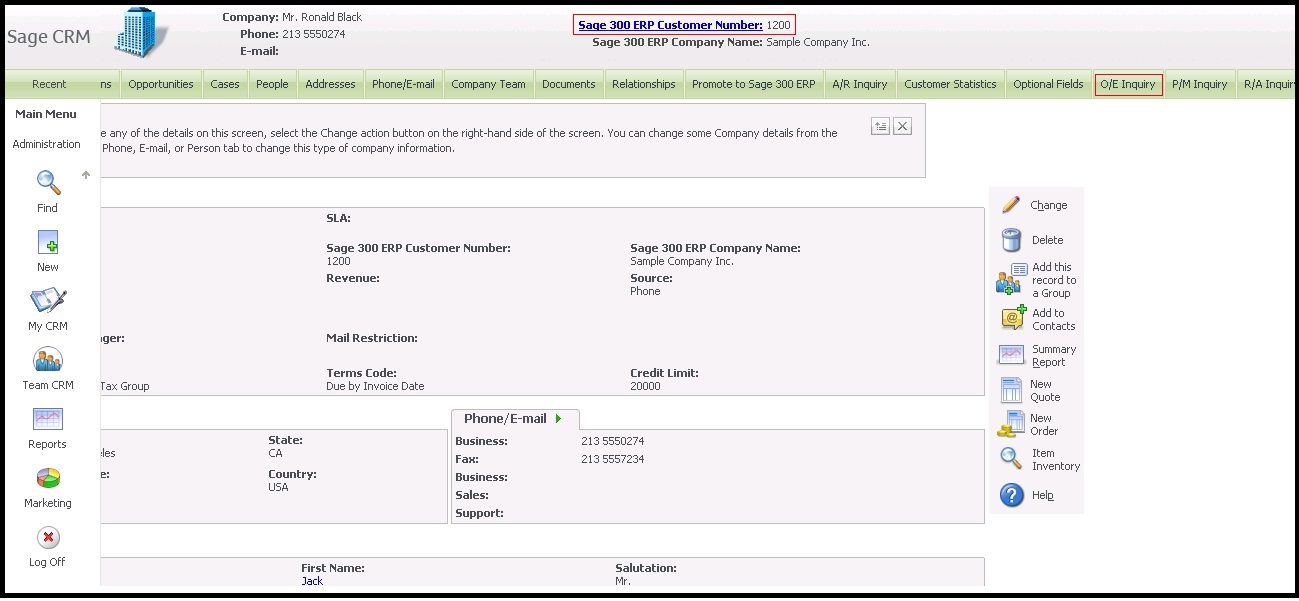Open the Help question mark icon
Image resolution: width=1299 pixels, height=601 pixels.
1012,495
